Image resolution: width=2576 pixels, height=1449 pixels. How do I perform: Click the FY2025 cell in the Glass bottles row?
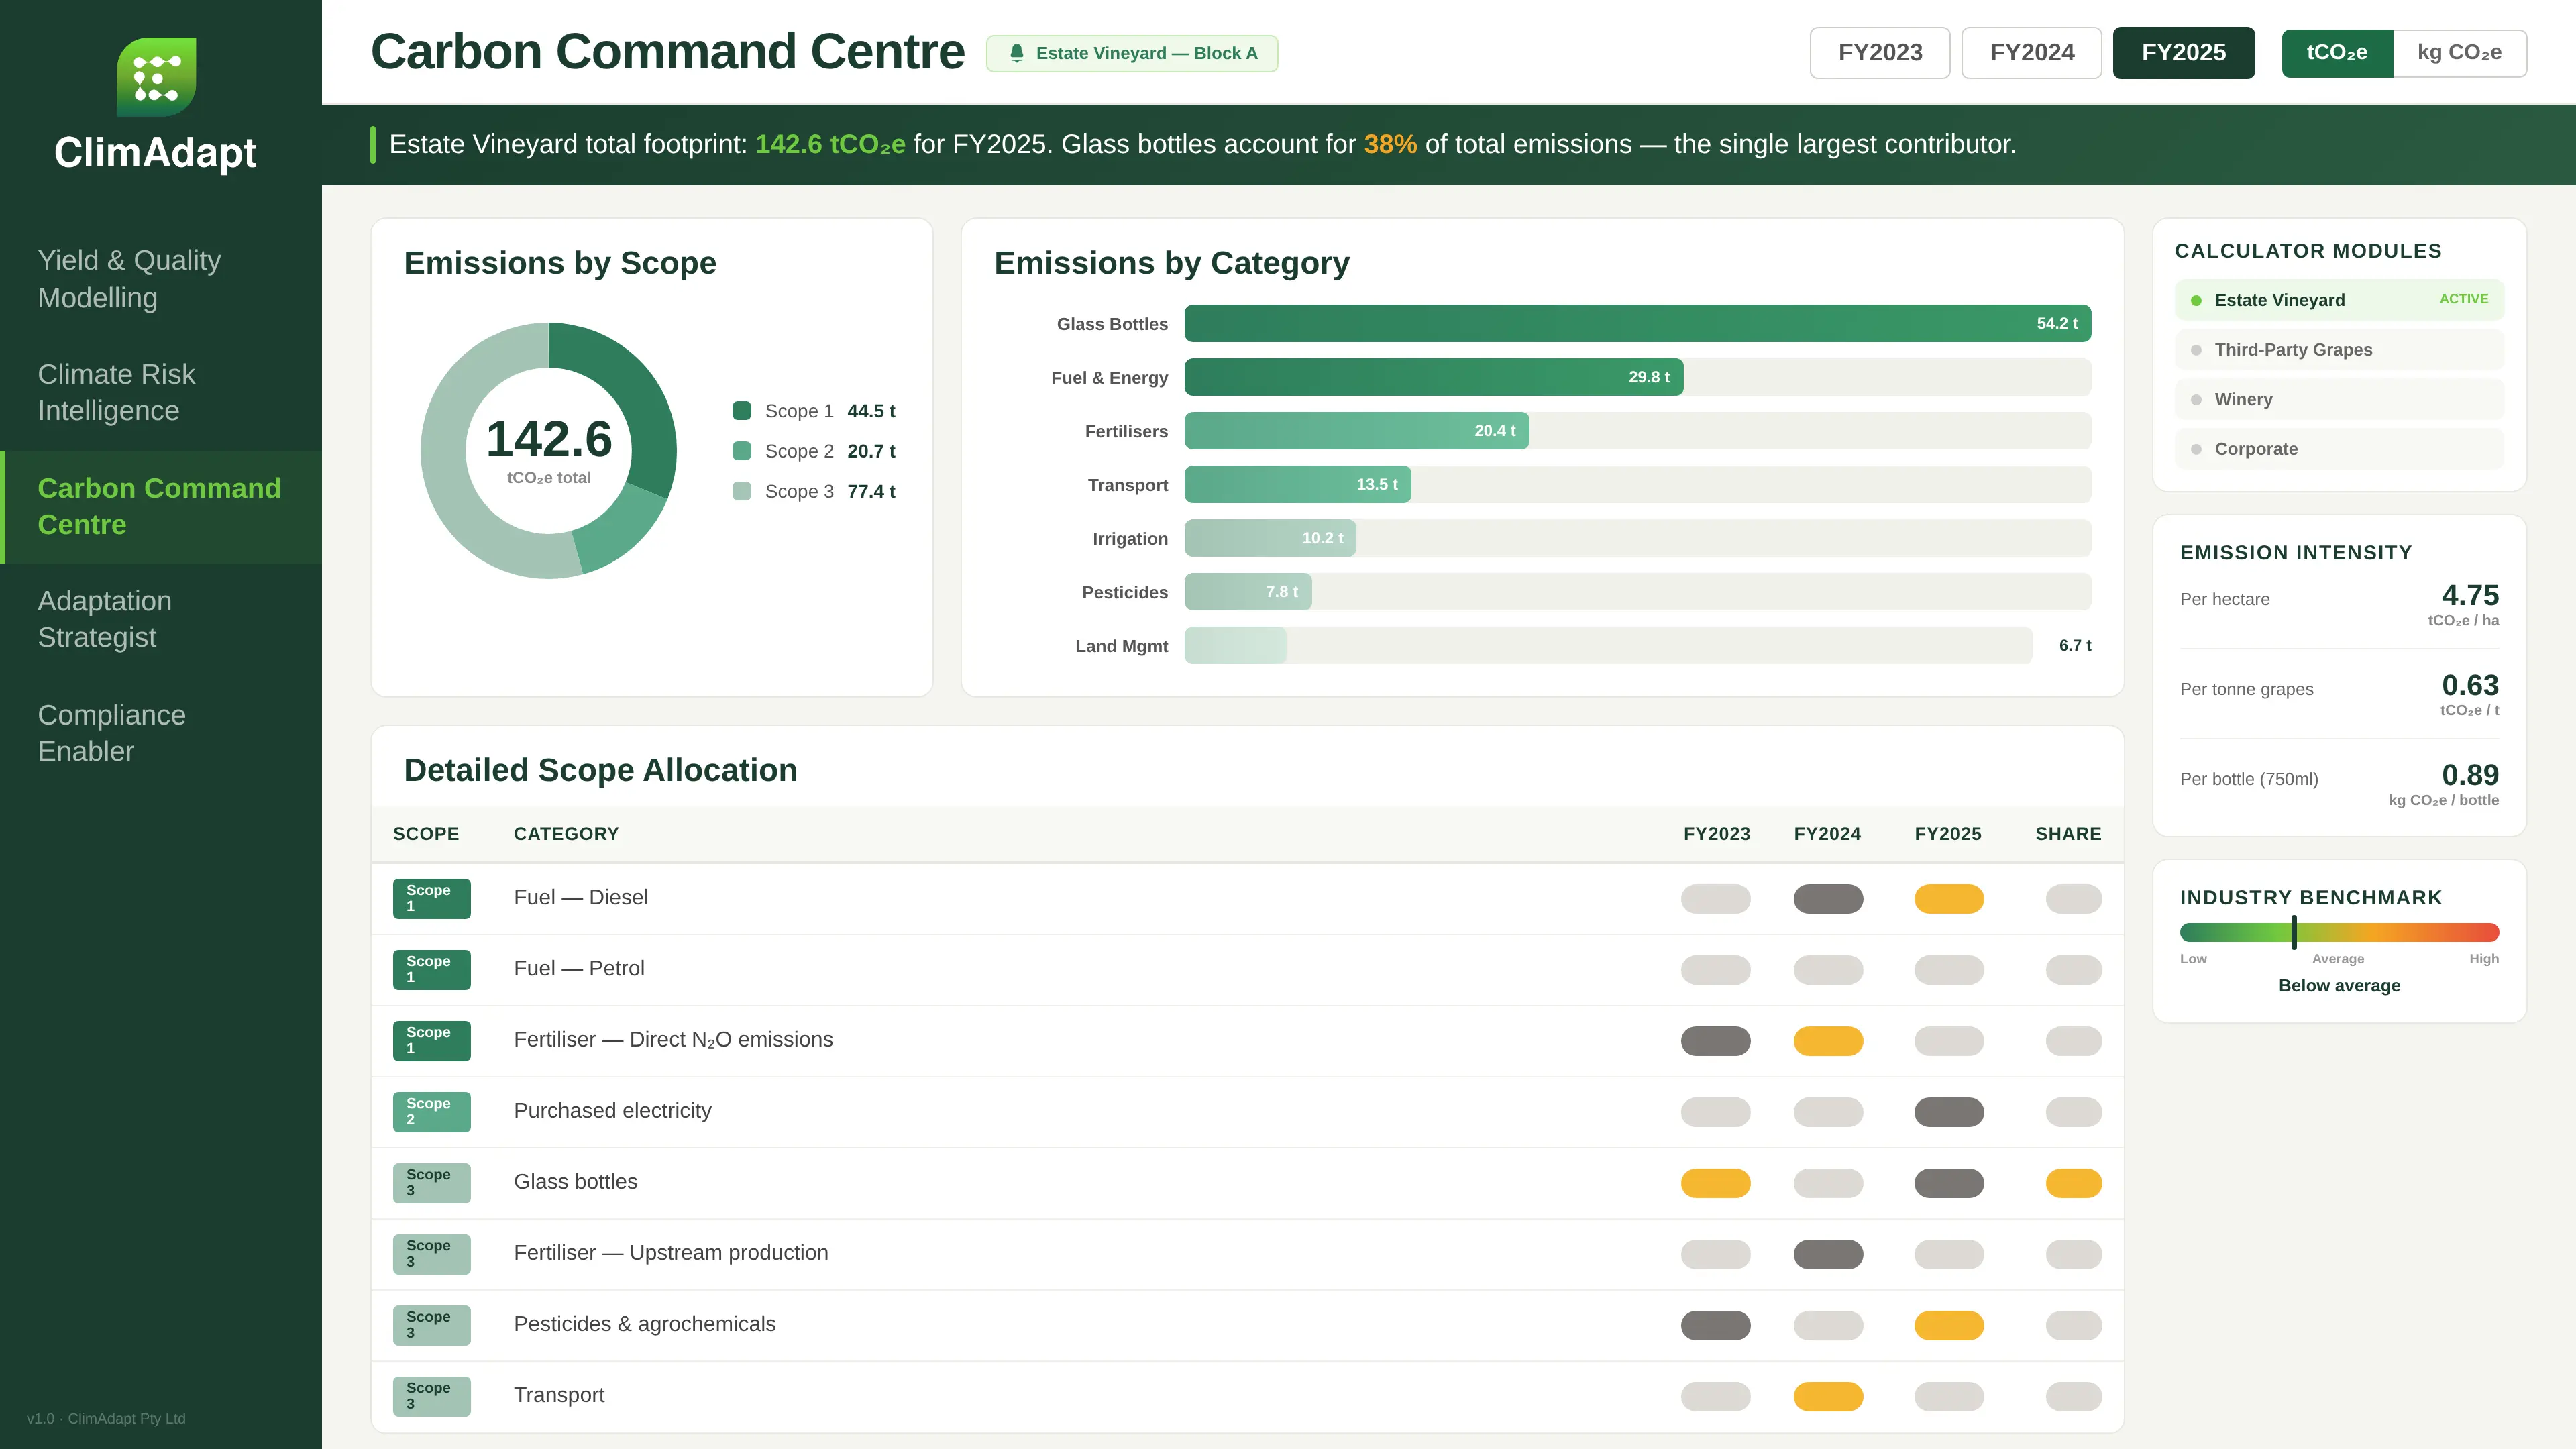click(x=1949, y=1183)
